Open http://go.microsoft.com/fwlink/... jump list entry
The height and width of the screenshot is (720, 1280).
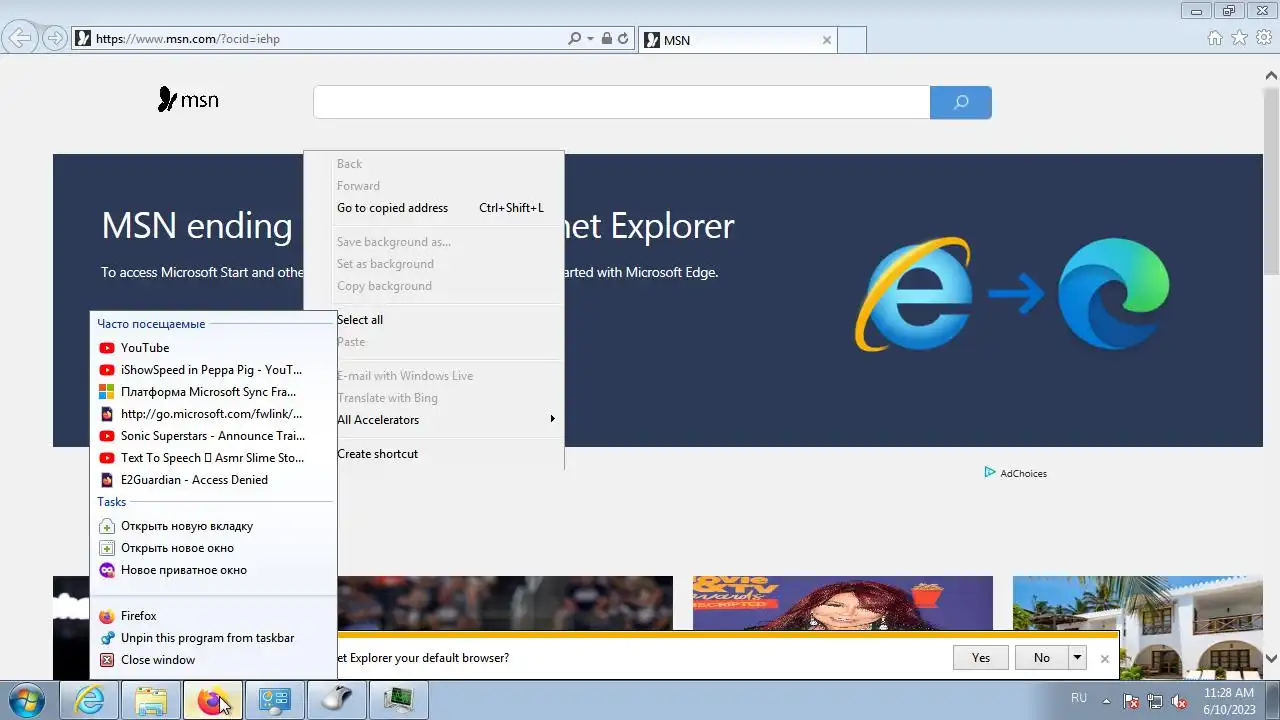coord(213,414)
